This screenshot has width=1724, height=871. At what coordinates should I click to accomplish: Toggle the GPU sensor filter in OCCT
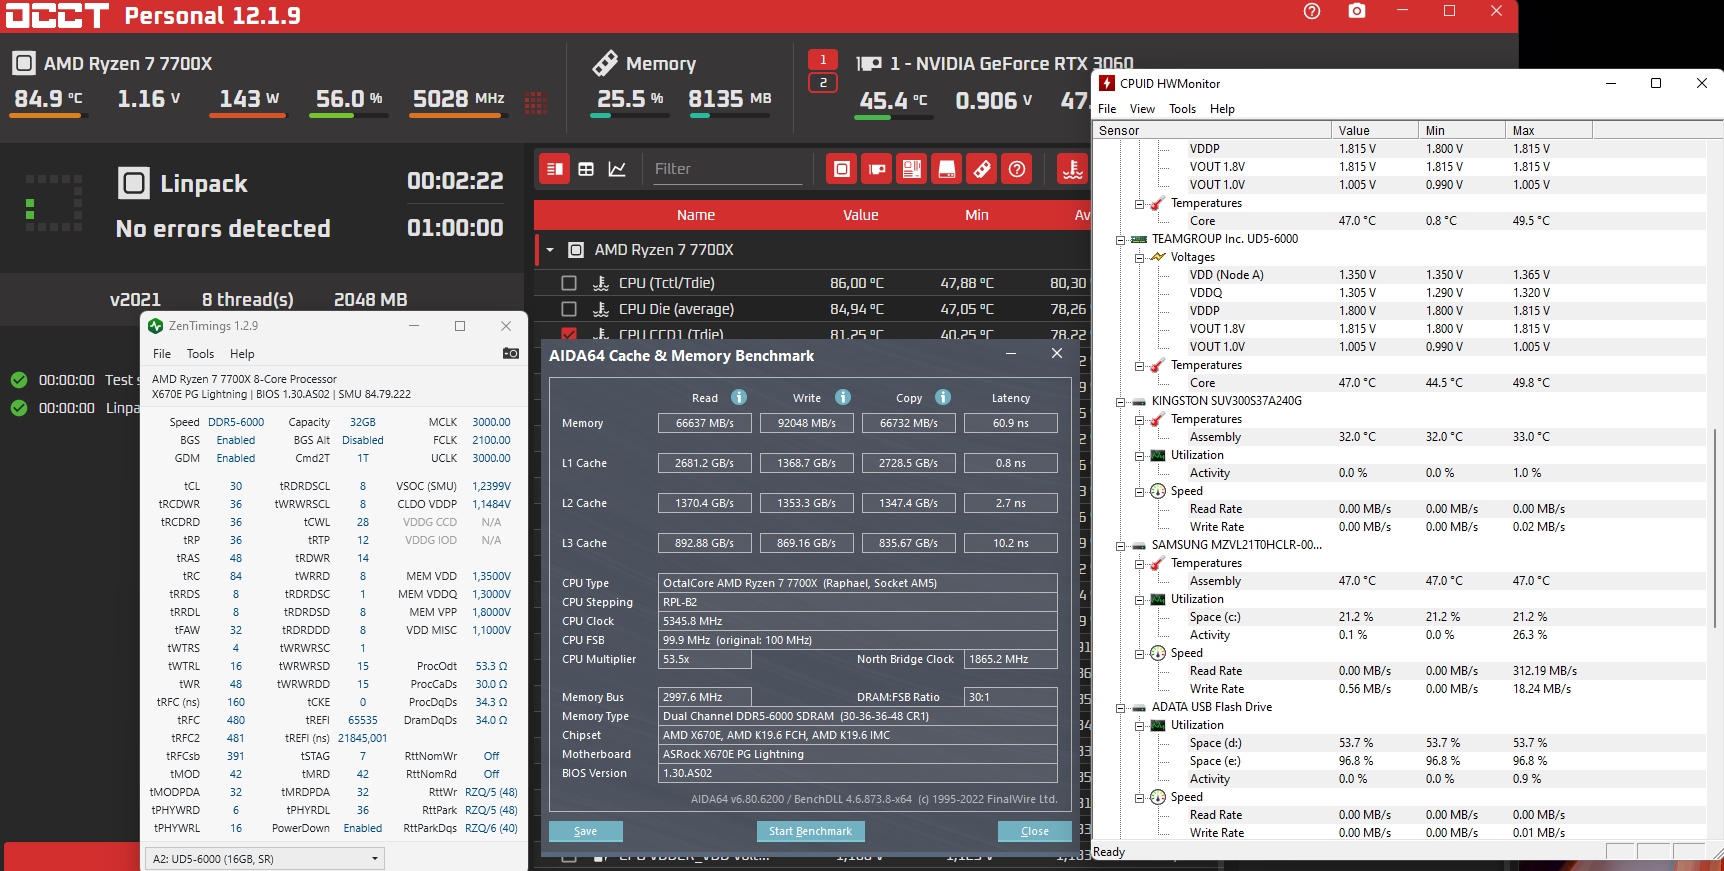(x=877, y=169)
